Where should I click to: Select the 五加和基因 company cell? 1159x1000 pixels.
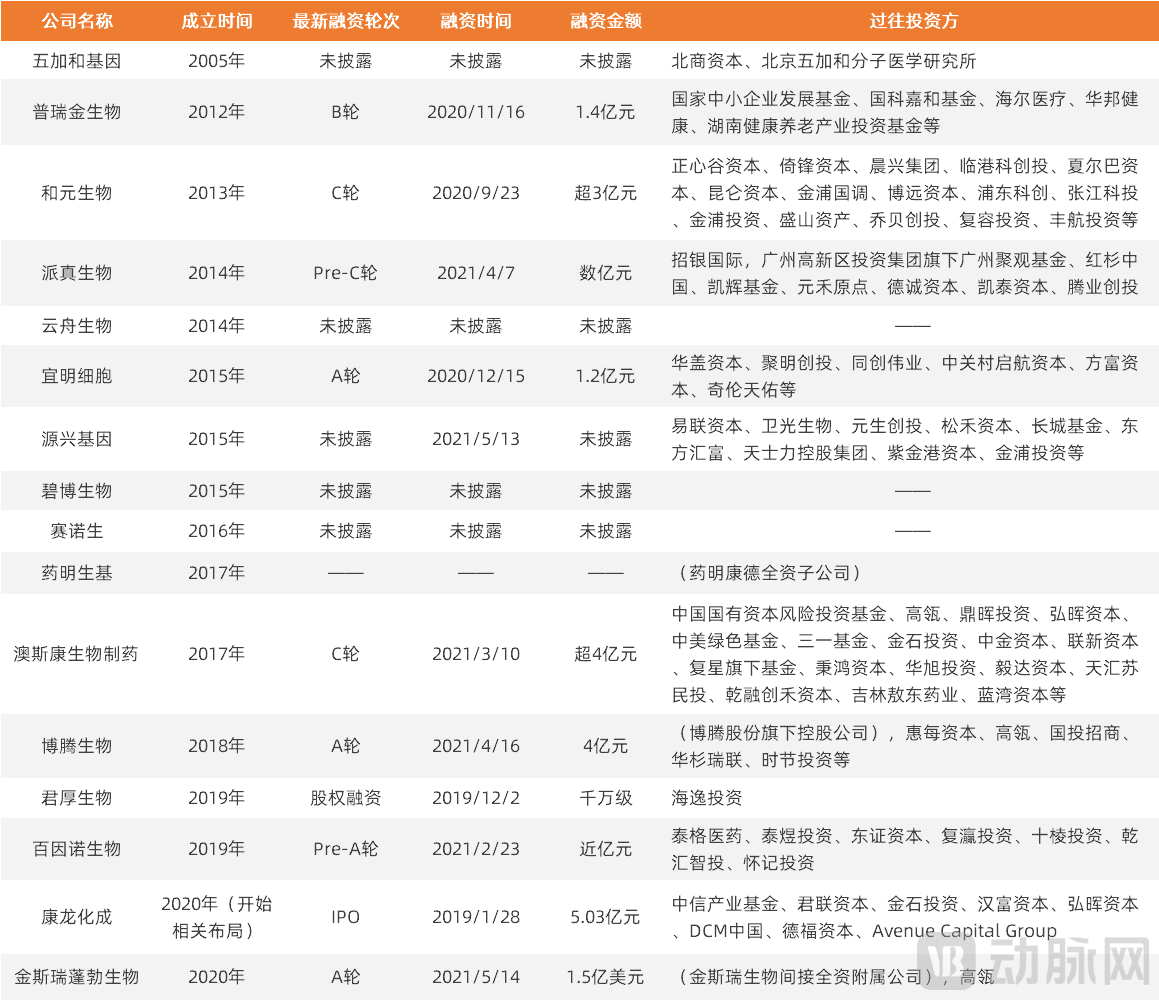(x=77, y=61)
